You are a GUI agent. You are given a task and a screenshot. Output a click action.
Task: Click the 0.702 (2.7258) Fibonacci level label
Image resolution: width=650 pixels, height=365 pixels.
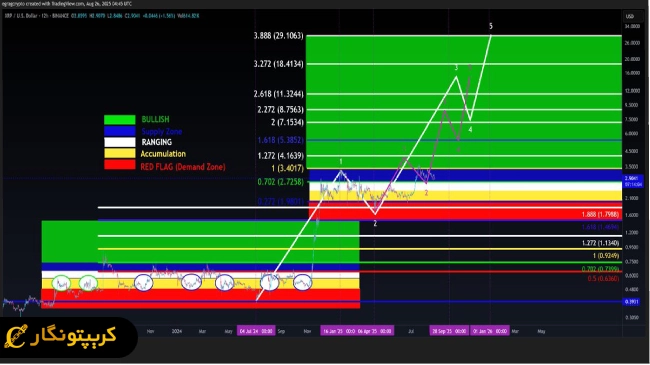[x=281, y=182]
